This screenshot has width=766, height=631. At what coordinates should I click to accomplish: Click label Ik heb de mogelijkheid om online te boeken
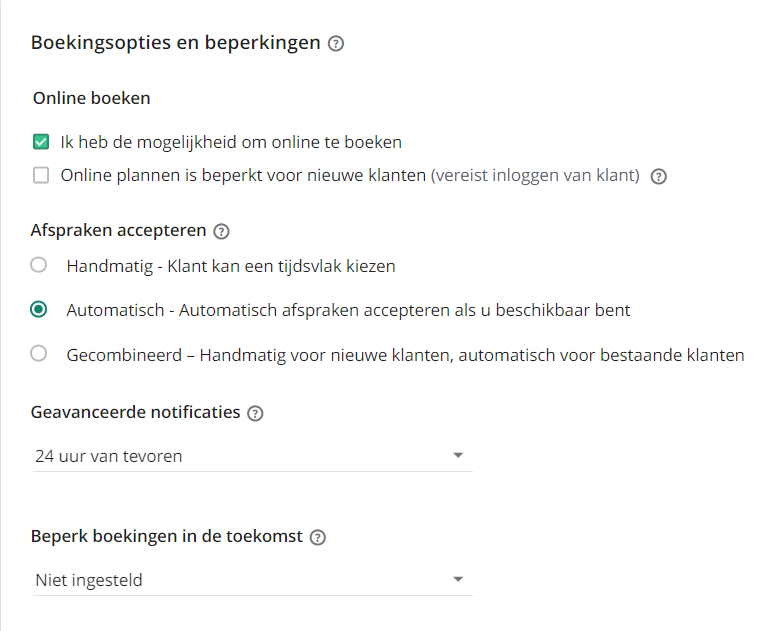coord(231,143)
